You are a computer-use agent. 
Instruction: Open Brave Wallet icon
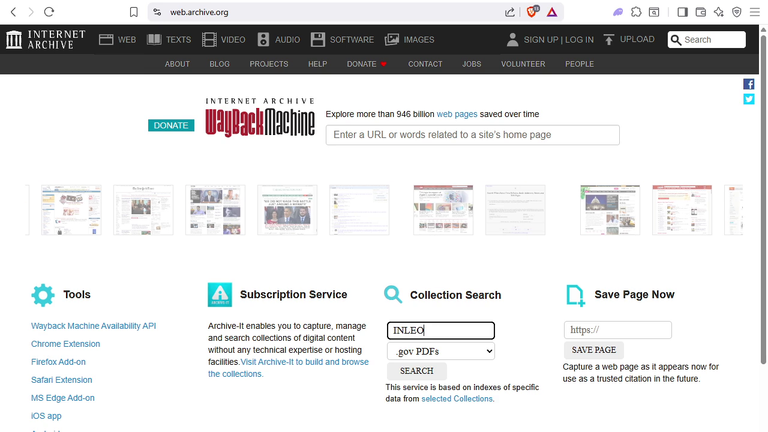700,12
